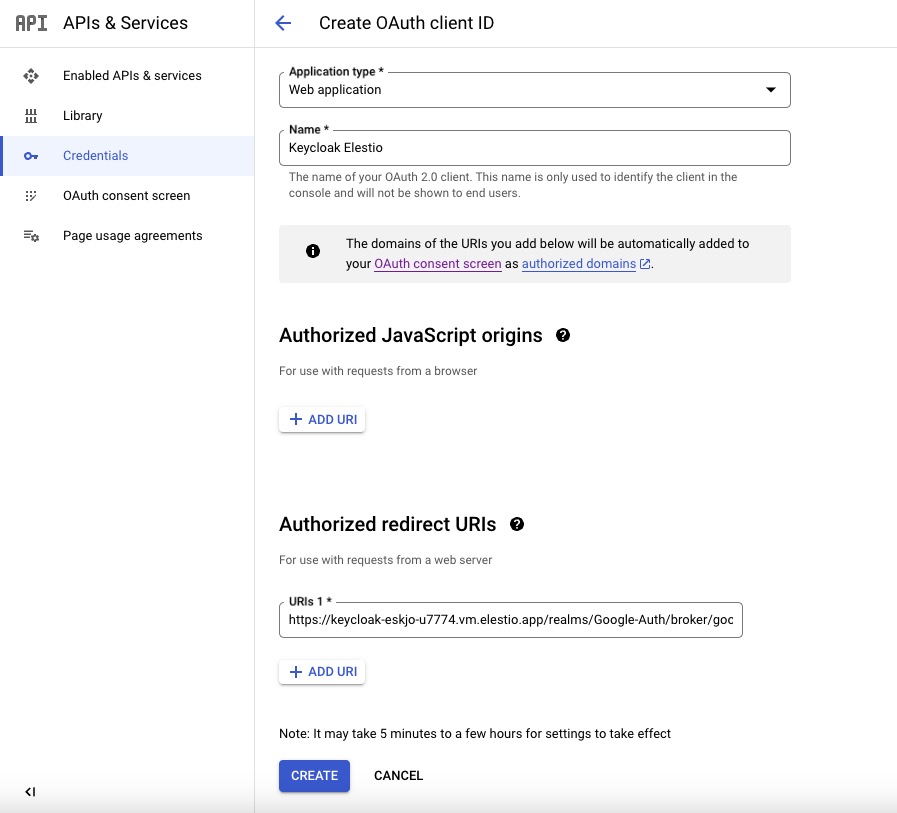Click the Library icon in the sidebar
Screen dimensions: 897x813
point(31,116)
